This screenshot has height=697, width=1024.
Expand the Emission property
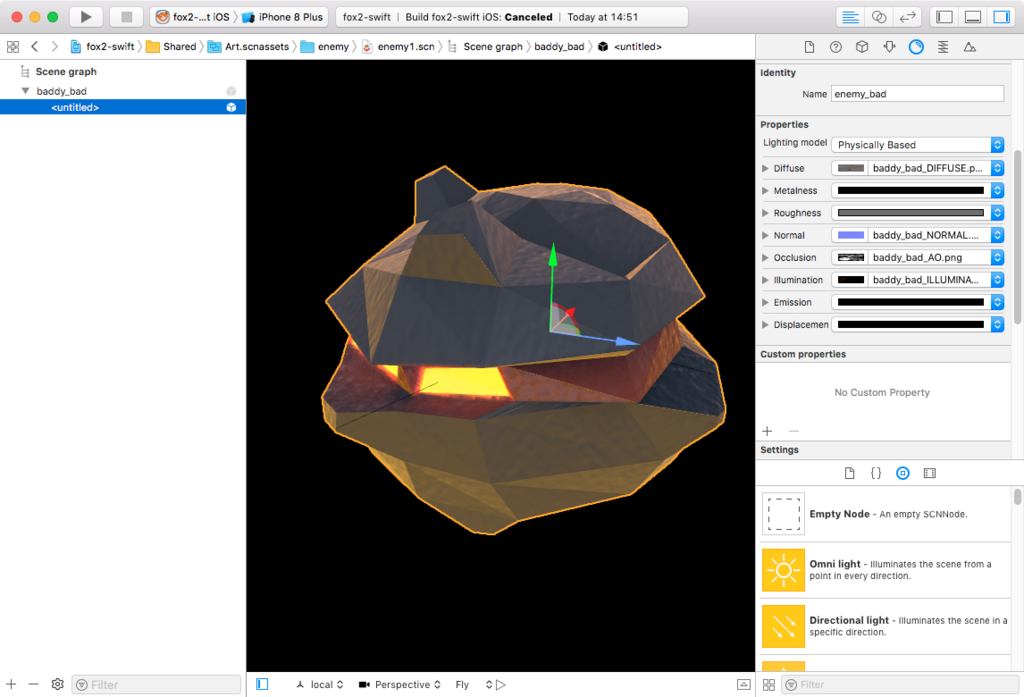point(765,302)
